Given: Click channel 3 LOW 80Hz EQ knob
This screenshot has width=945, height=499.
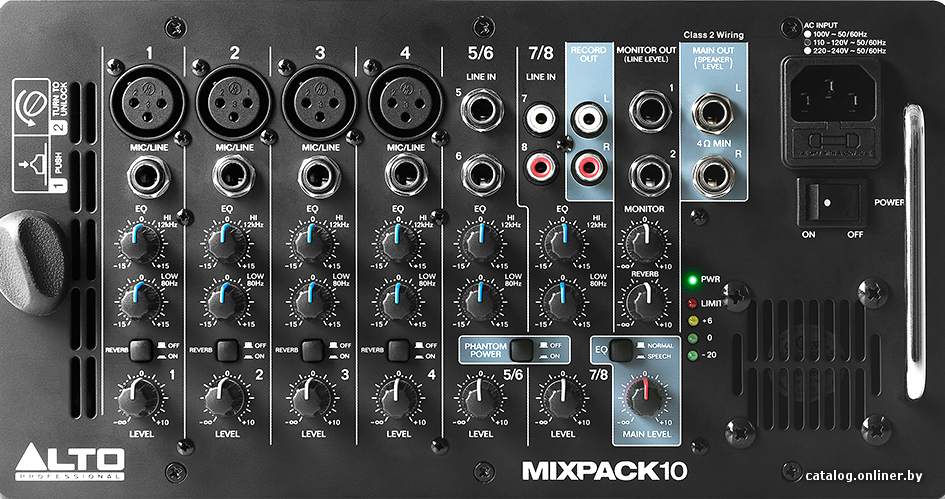Looking at the screenshot, I should click(x=313, y=300).
